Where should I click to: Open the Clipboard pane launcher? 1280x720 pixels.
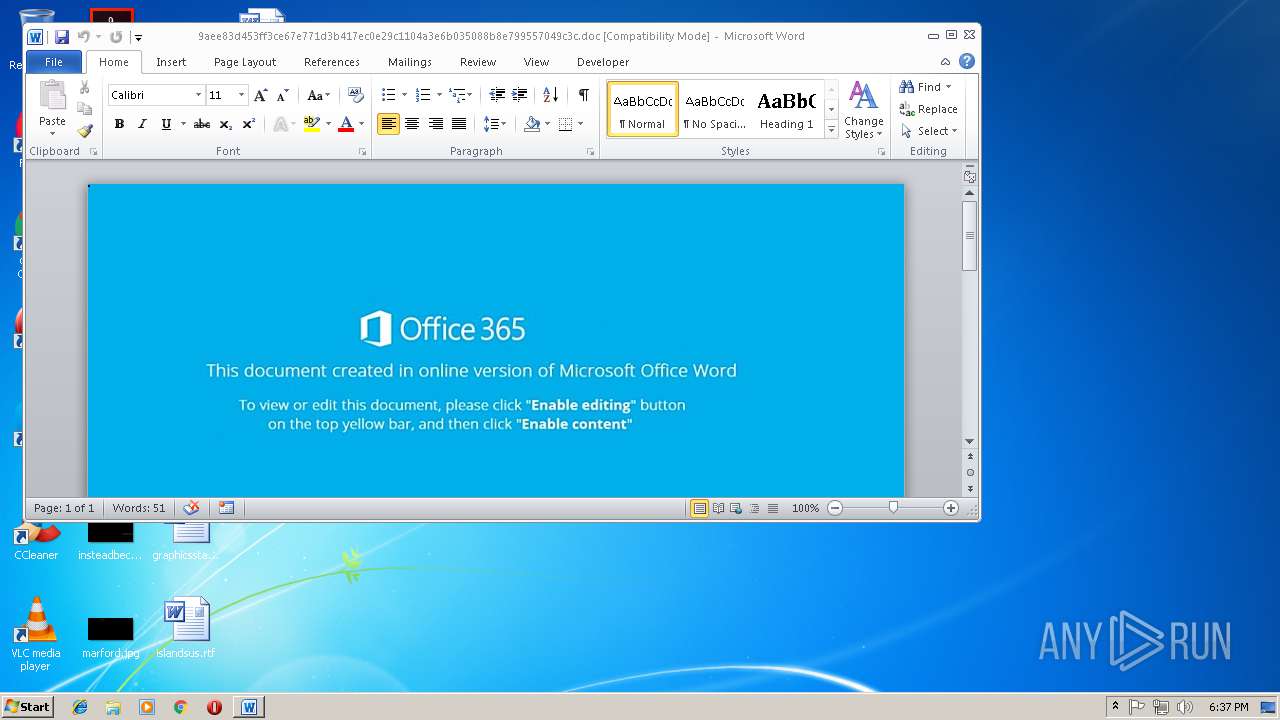tap(94, 152)
